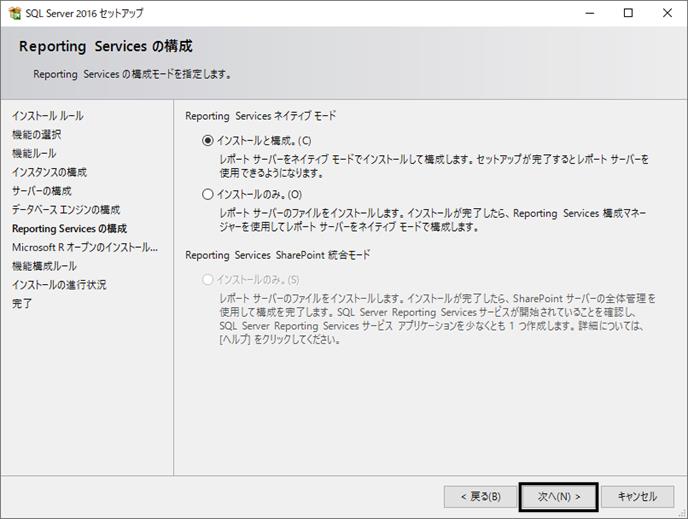The height and width of the screenshot is (519, 688).
Task: Select the Reporting Services の構成 sidebar step
Action: pos(69,229)
